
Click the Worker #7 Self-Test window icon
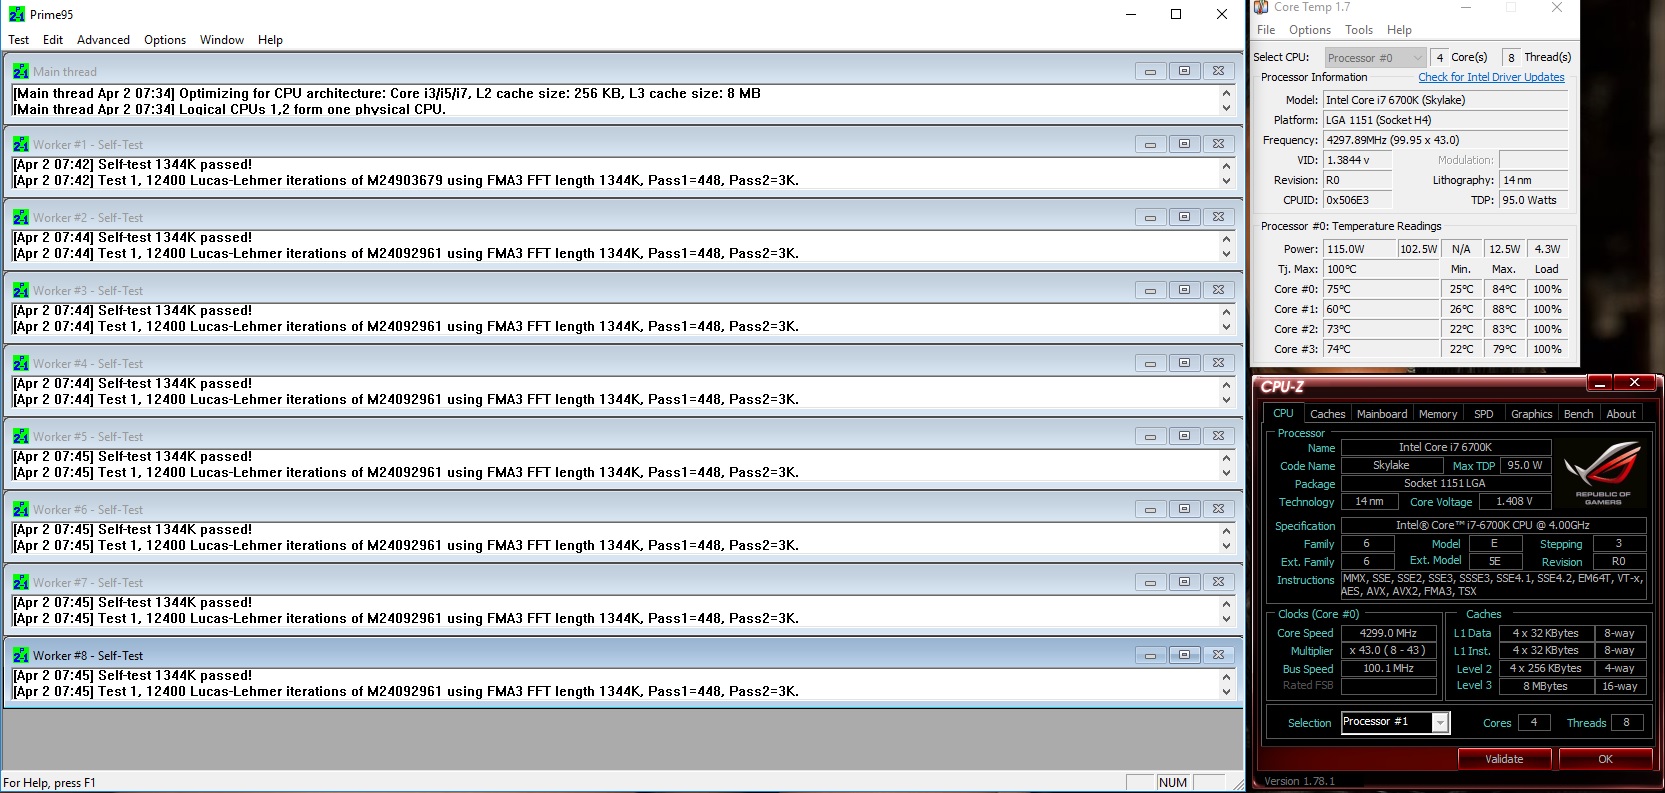coord(21,582)
